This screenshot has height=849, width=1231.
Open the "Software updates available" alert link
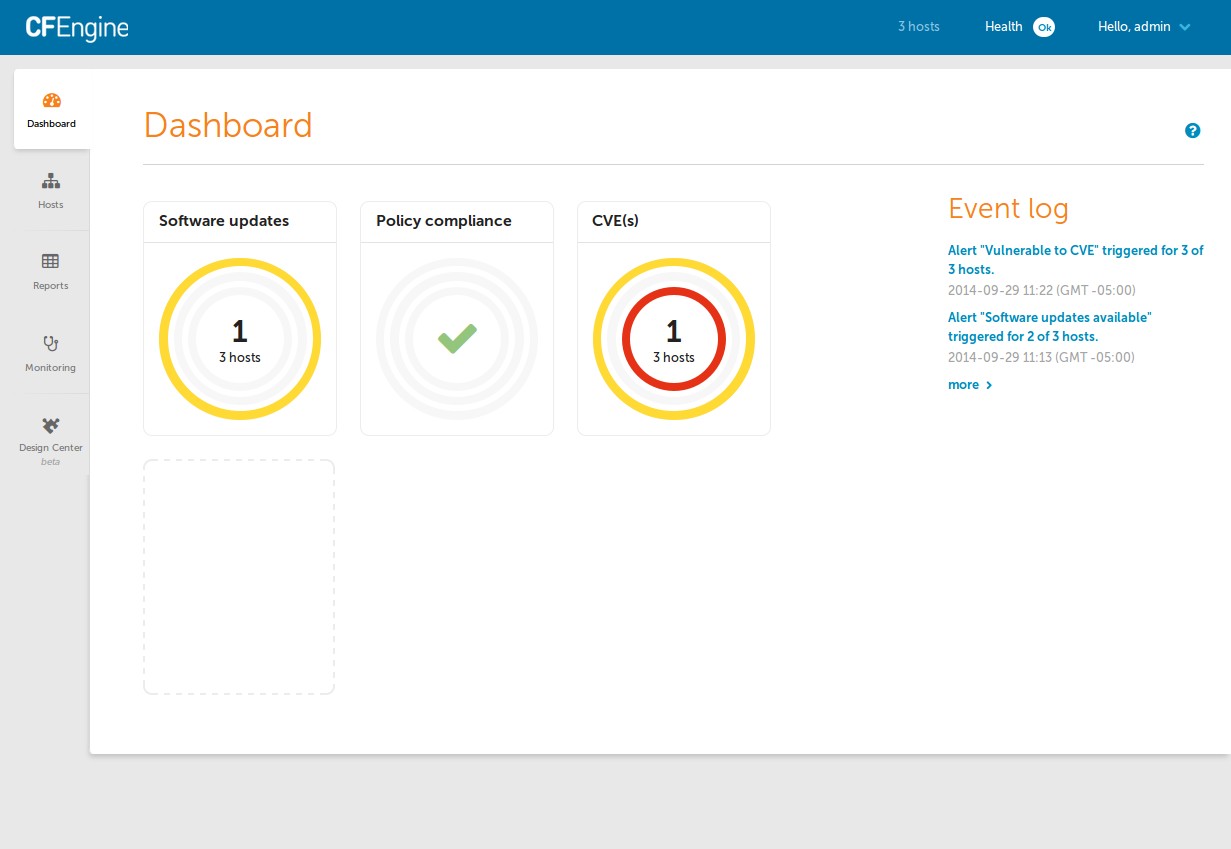click(1050, 326)
